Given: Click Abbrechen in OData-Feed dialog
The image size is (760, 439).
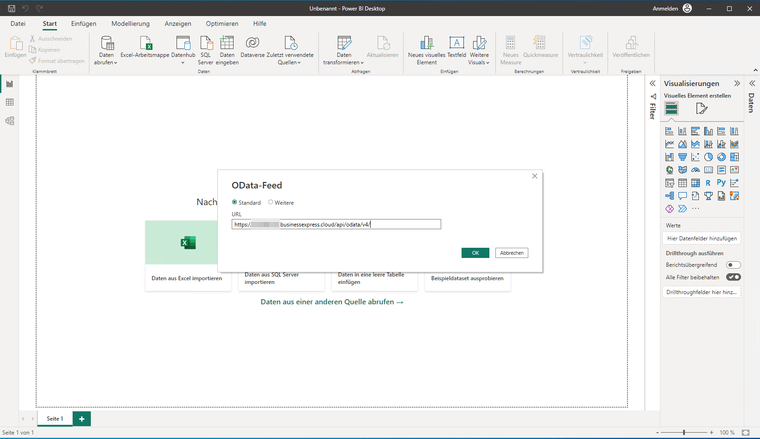Looking at the screenshot, I should coord(511,253).
